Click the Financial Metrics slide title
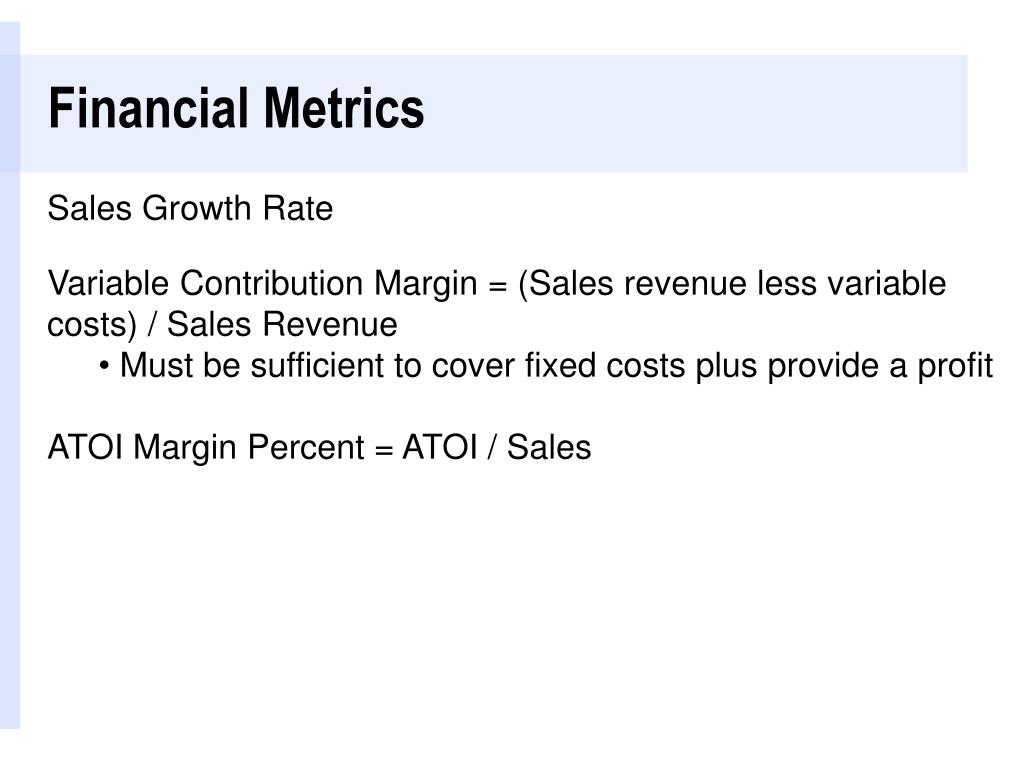Image resolution: width=1024 pixels, height=768 pixels. point(236,108)
